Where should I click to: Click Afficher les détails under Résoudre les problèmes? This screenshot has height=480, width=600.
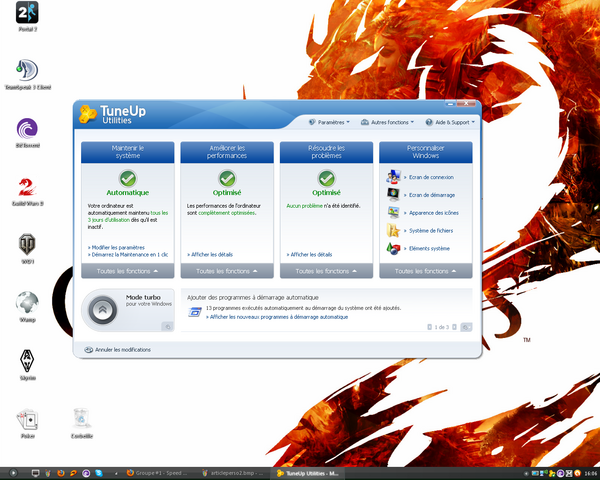(309, 255)
